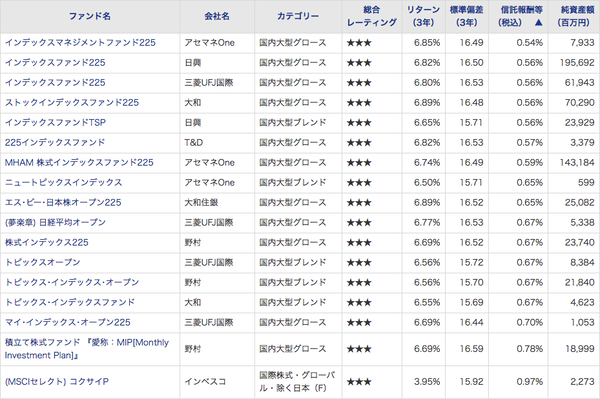Sort by カテゴリー column header
The width and height of the screenshot is (600, 399).
pos(298,16)
